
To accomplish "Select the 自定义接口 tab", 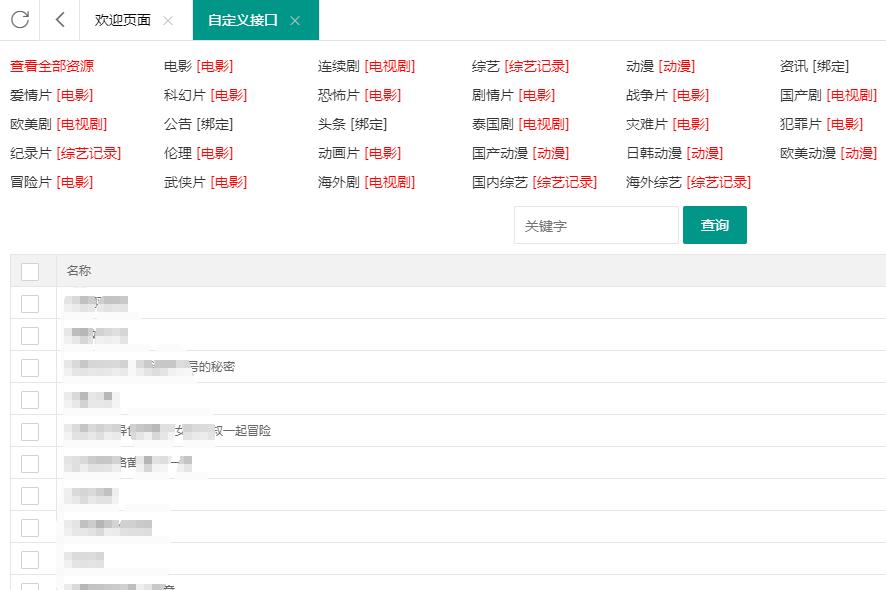I will coord(242,20).
